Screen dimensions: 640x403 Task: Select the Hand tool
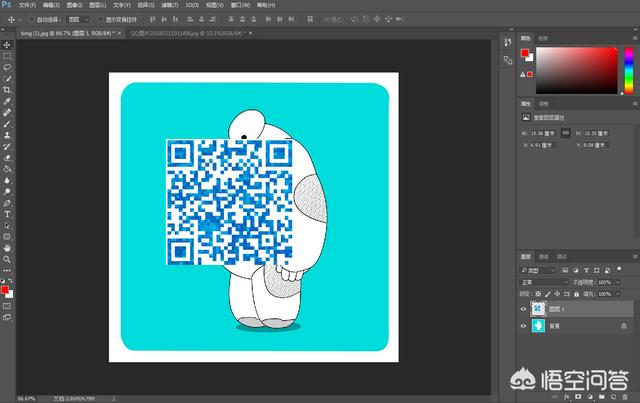tap(7, 248)
